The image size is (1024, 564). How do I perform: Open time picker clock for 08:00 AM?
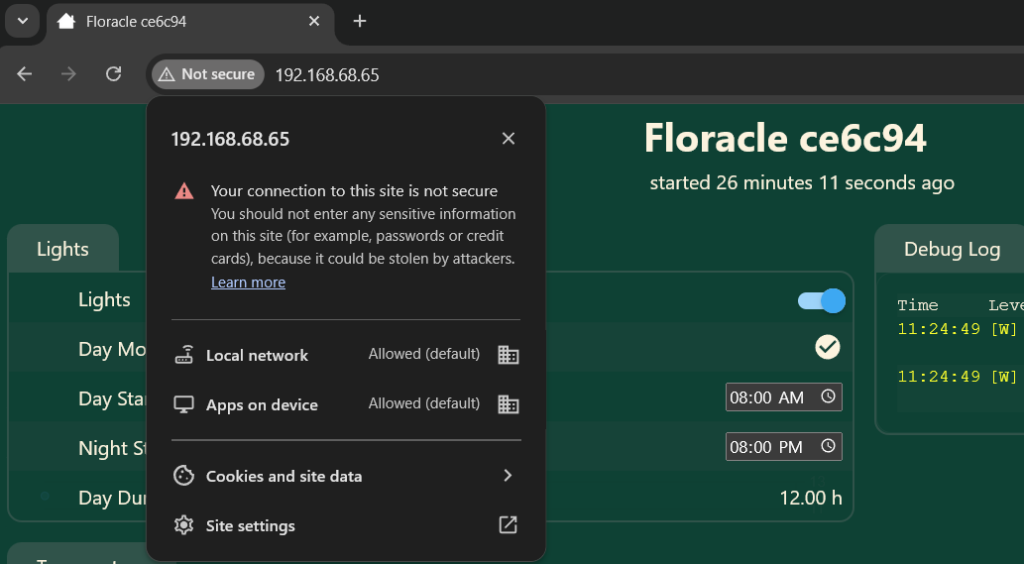(x=828, y=396)
